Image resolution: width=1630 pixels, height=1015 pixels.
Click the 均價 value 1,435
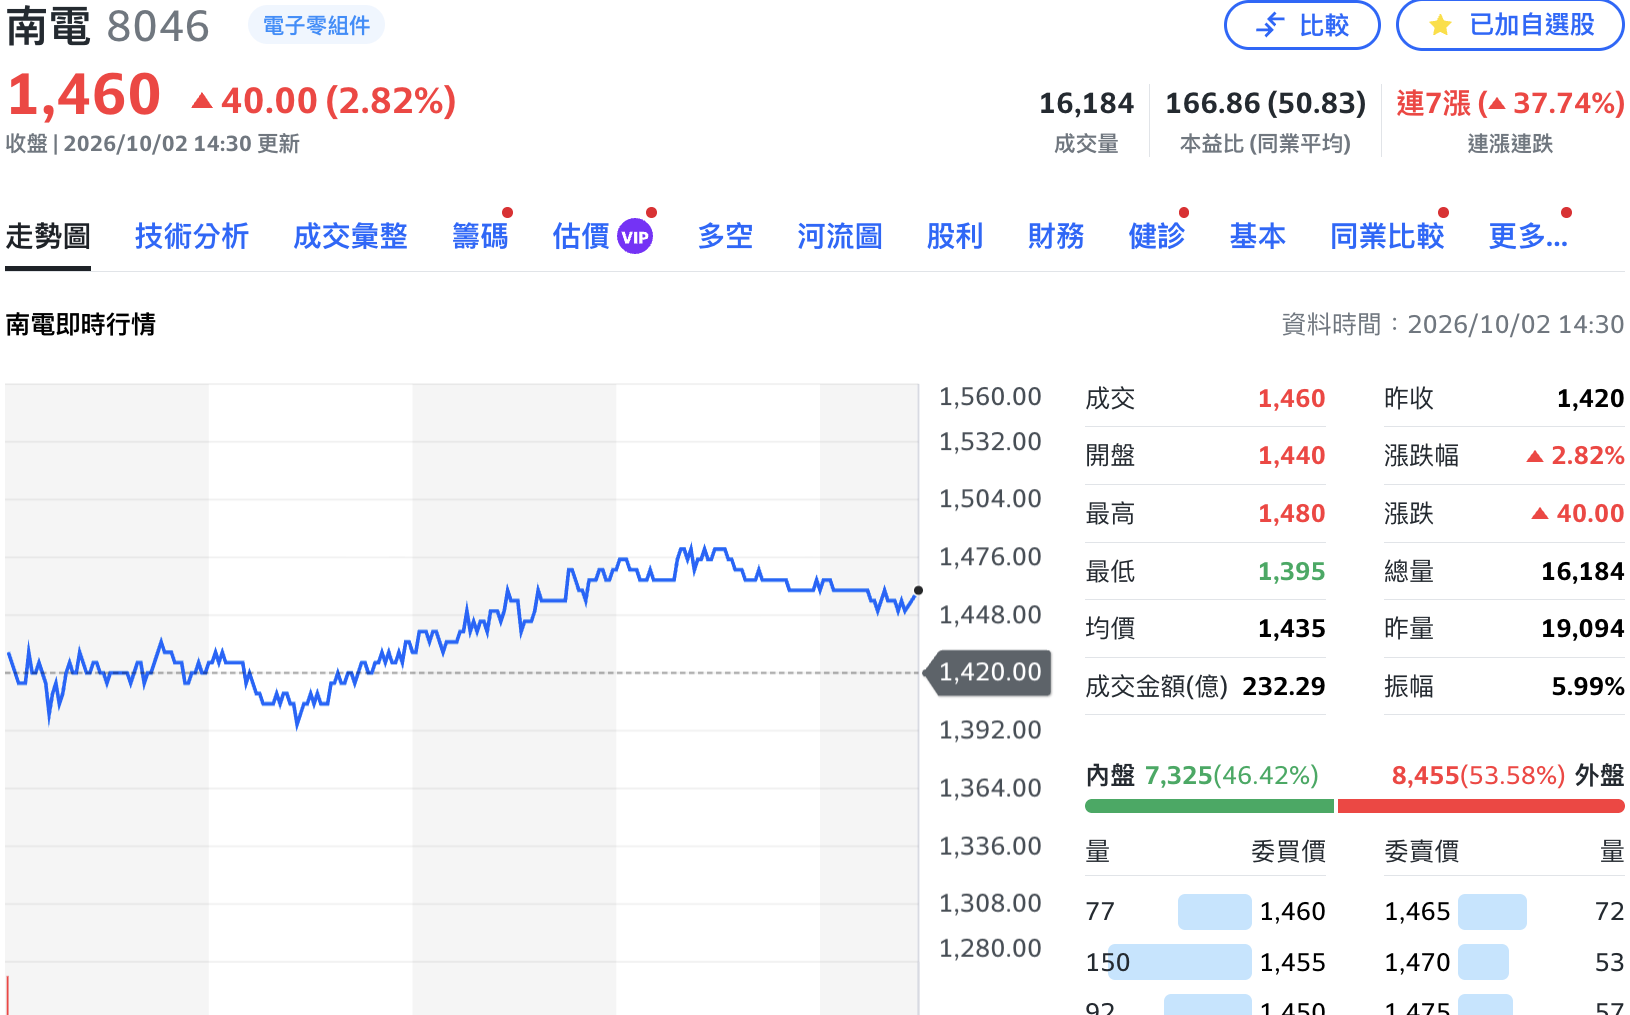click(x=1291, y=629)
